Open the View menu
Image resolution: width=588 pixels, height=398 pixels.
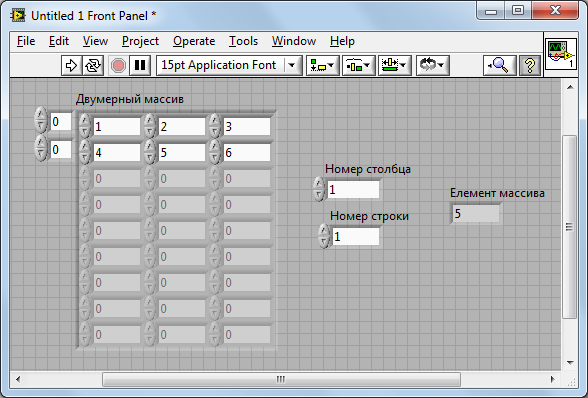95,41
